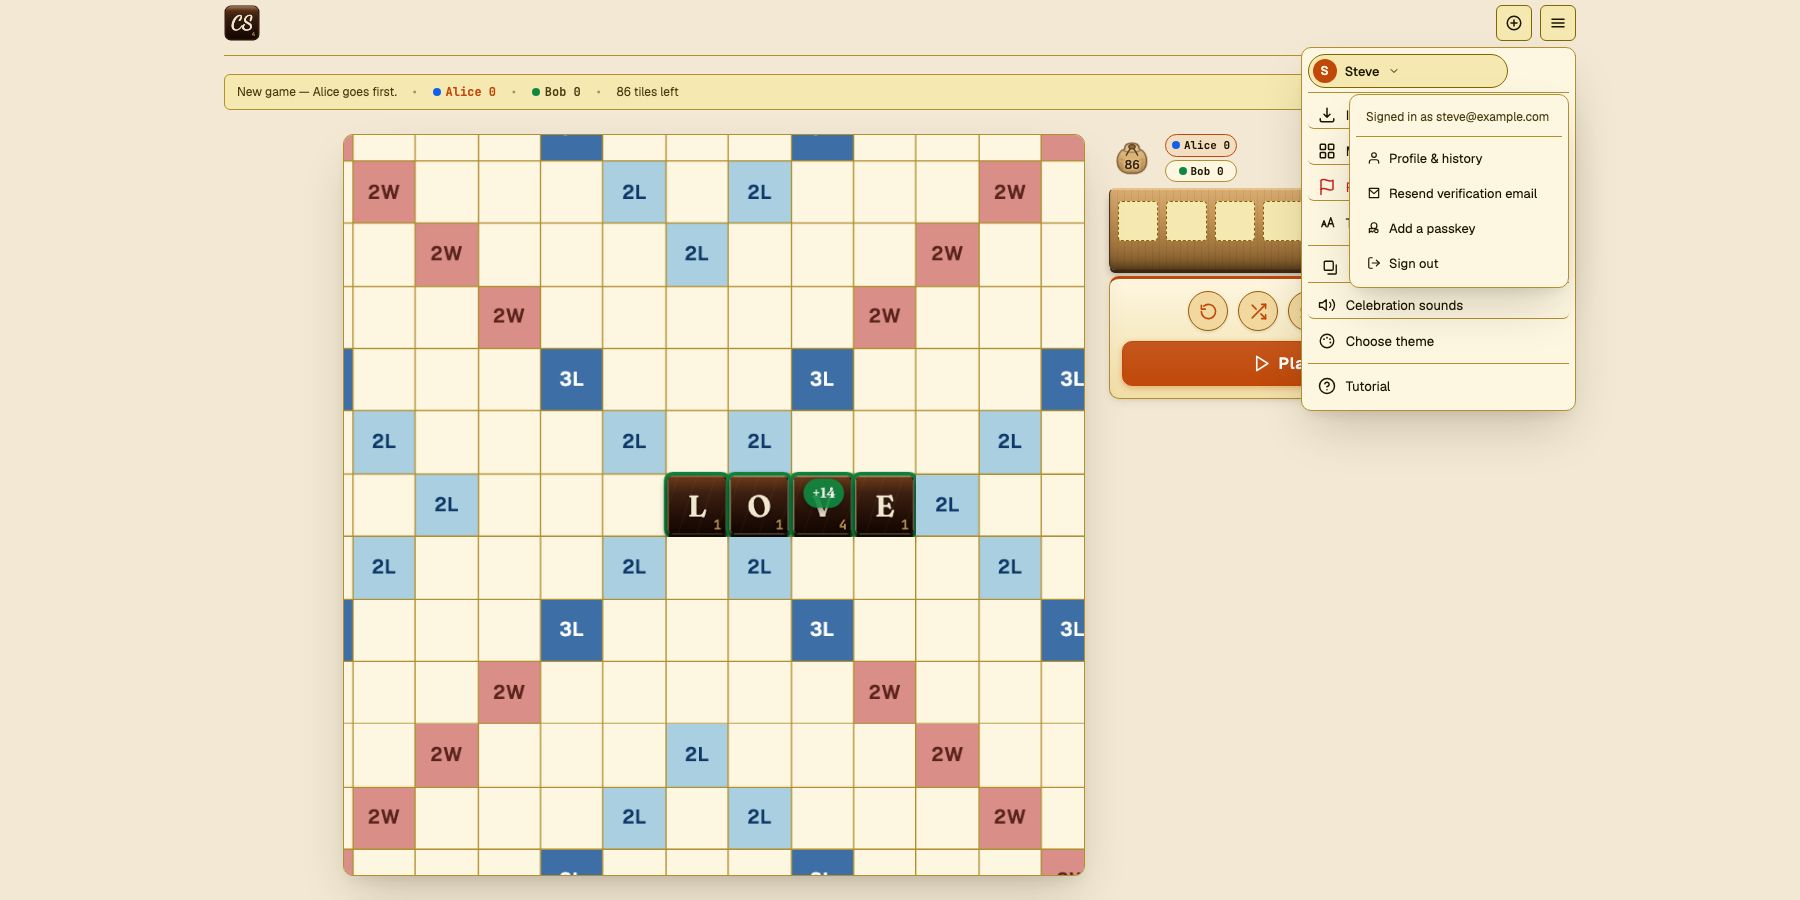Click the first empty rack slot
This screenshot has width=1800, height=900.
pyautogui.click(x=1138, y=221)
